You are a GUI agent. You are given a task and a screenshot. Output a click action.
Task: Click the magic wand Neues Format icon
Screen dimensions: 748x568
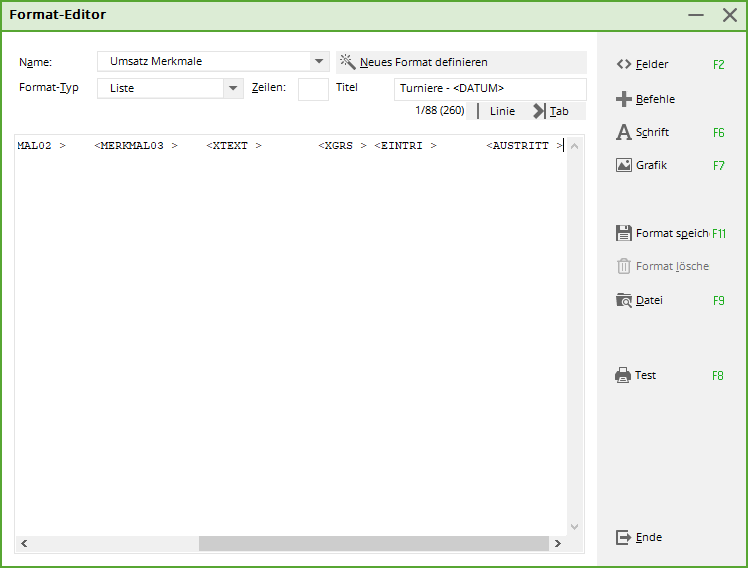coord(347,62)
